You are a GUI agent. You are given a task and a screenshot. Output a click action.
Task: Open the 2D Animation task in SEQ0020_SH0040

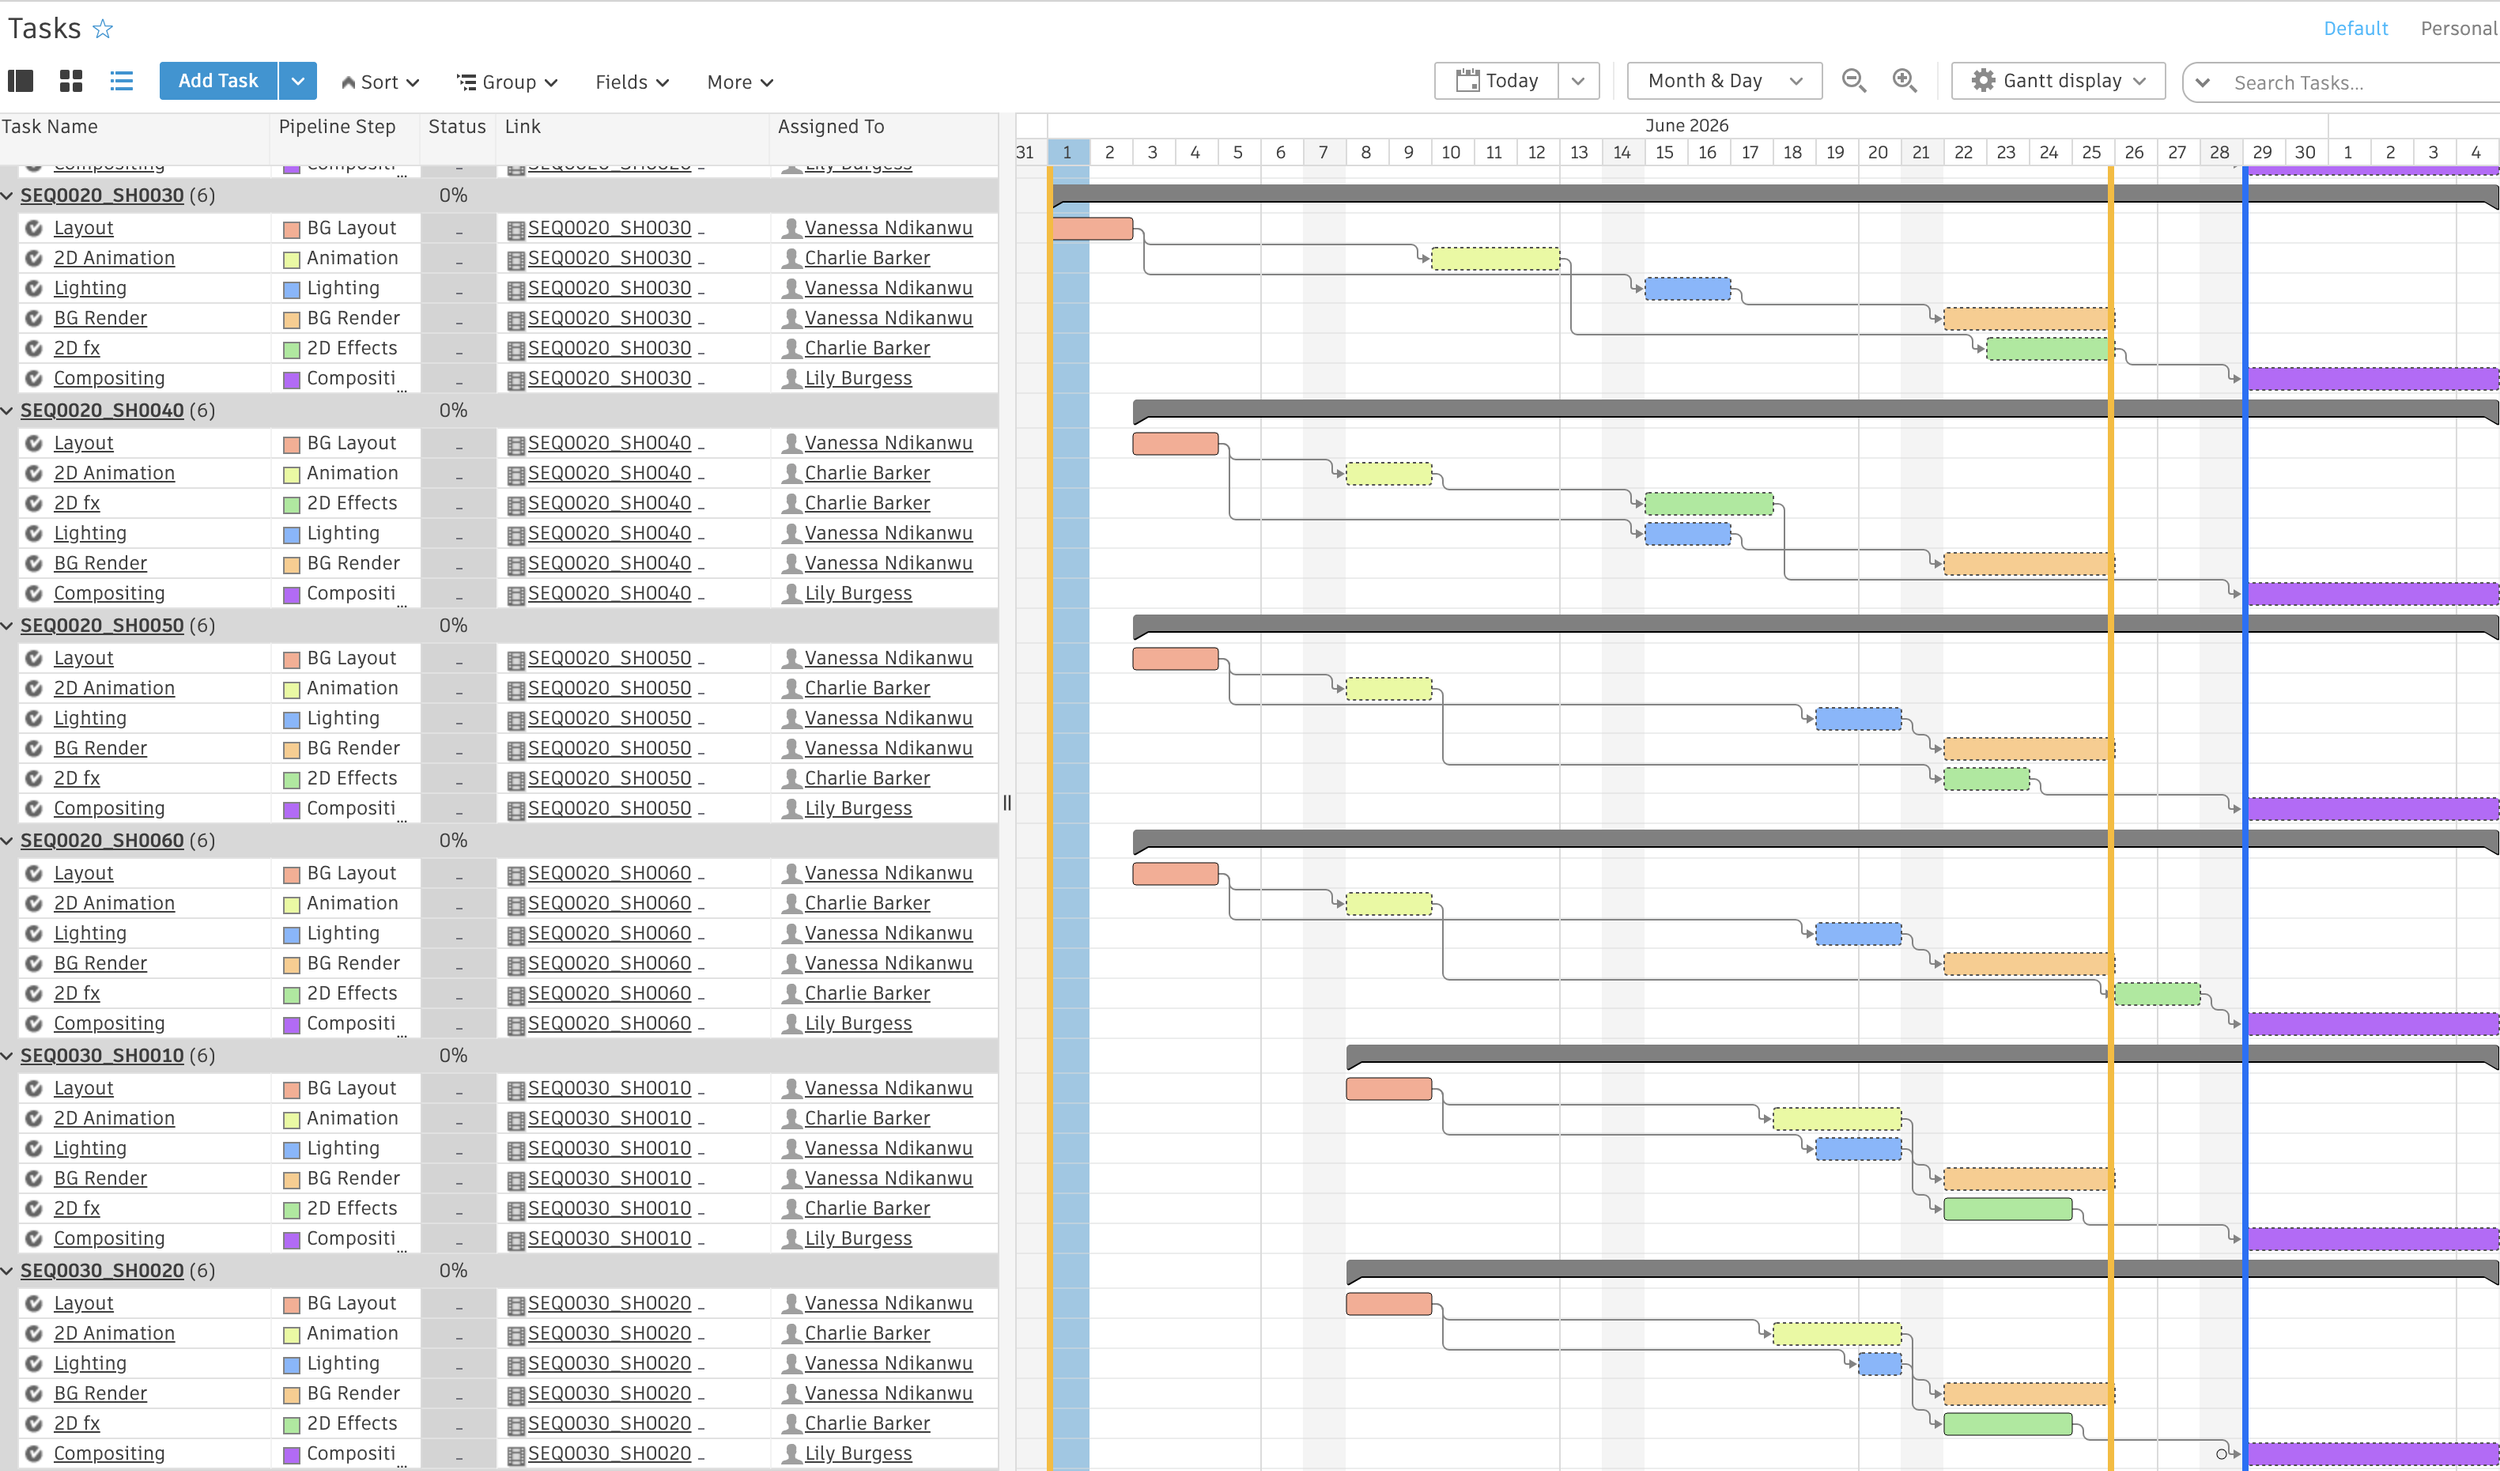click(x=114, y=473)
